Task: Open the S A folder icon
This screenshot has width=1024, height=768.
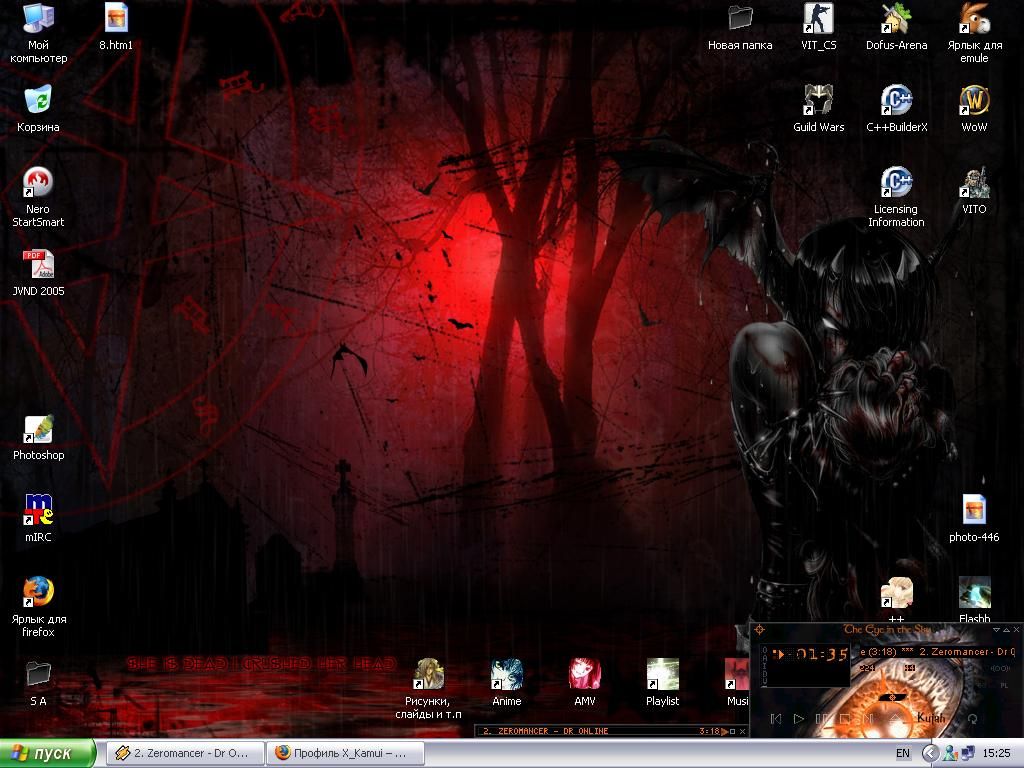Action: click(x=38, y=683)
